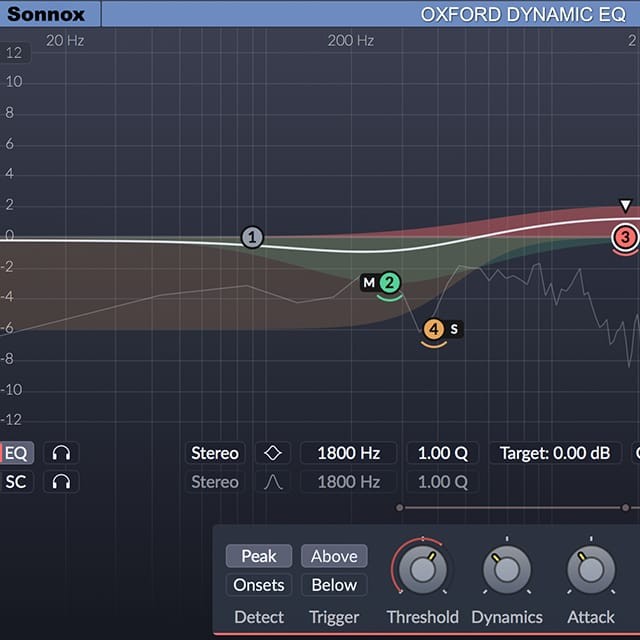
Task: Select orange band 4 node
Action: pos(434,329)
